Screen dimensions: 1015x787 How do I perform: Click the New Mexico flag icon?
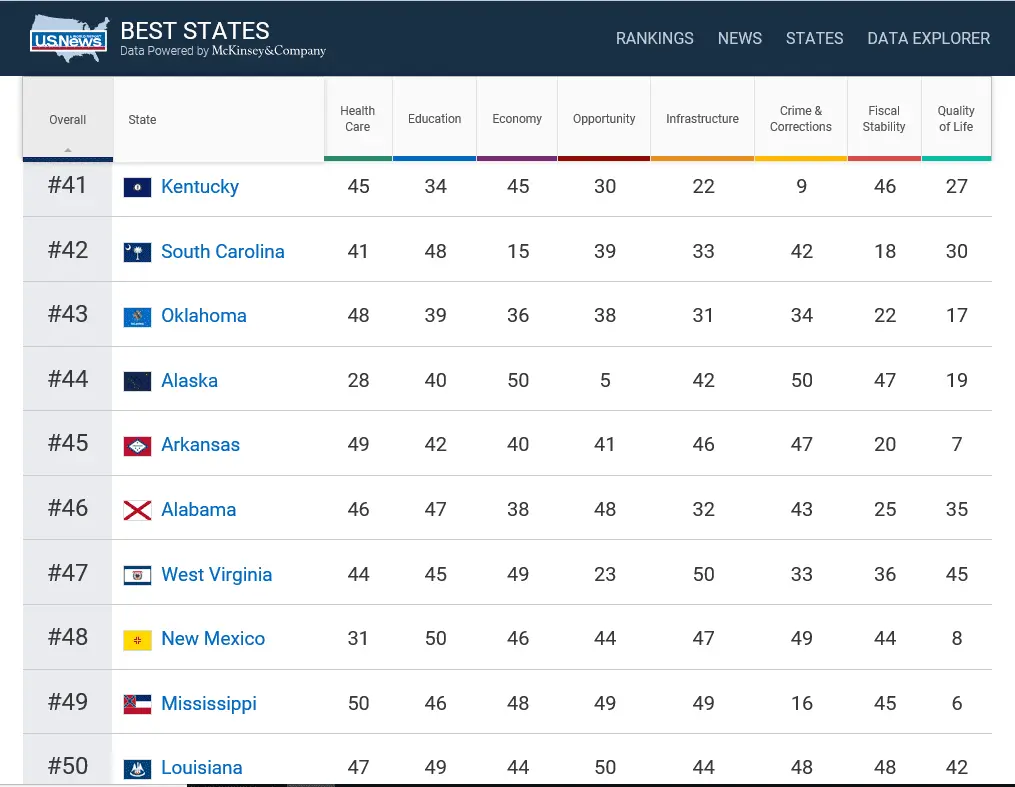pos(137,639)
